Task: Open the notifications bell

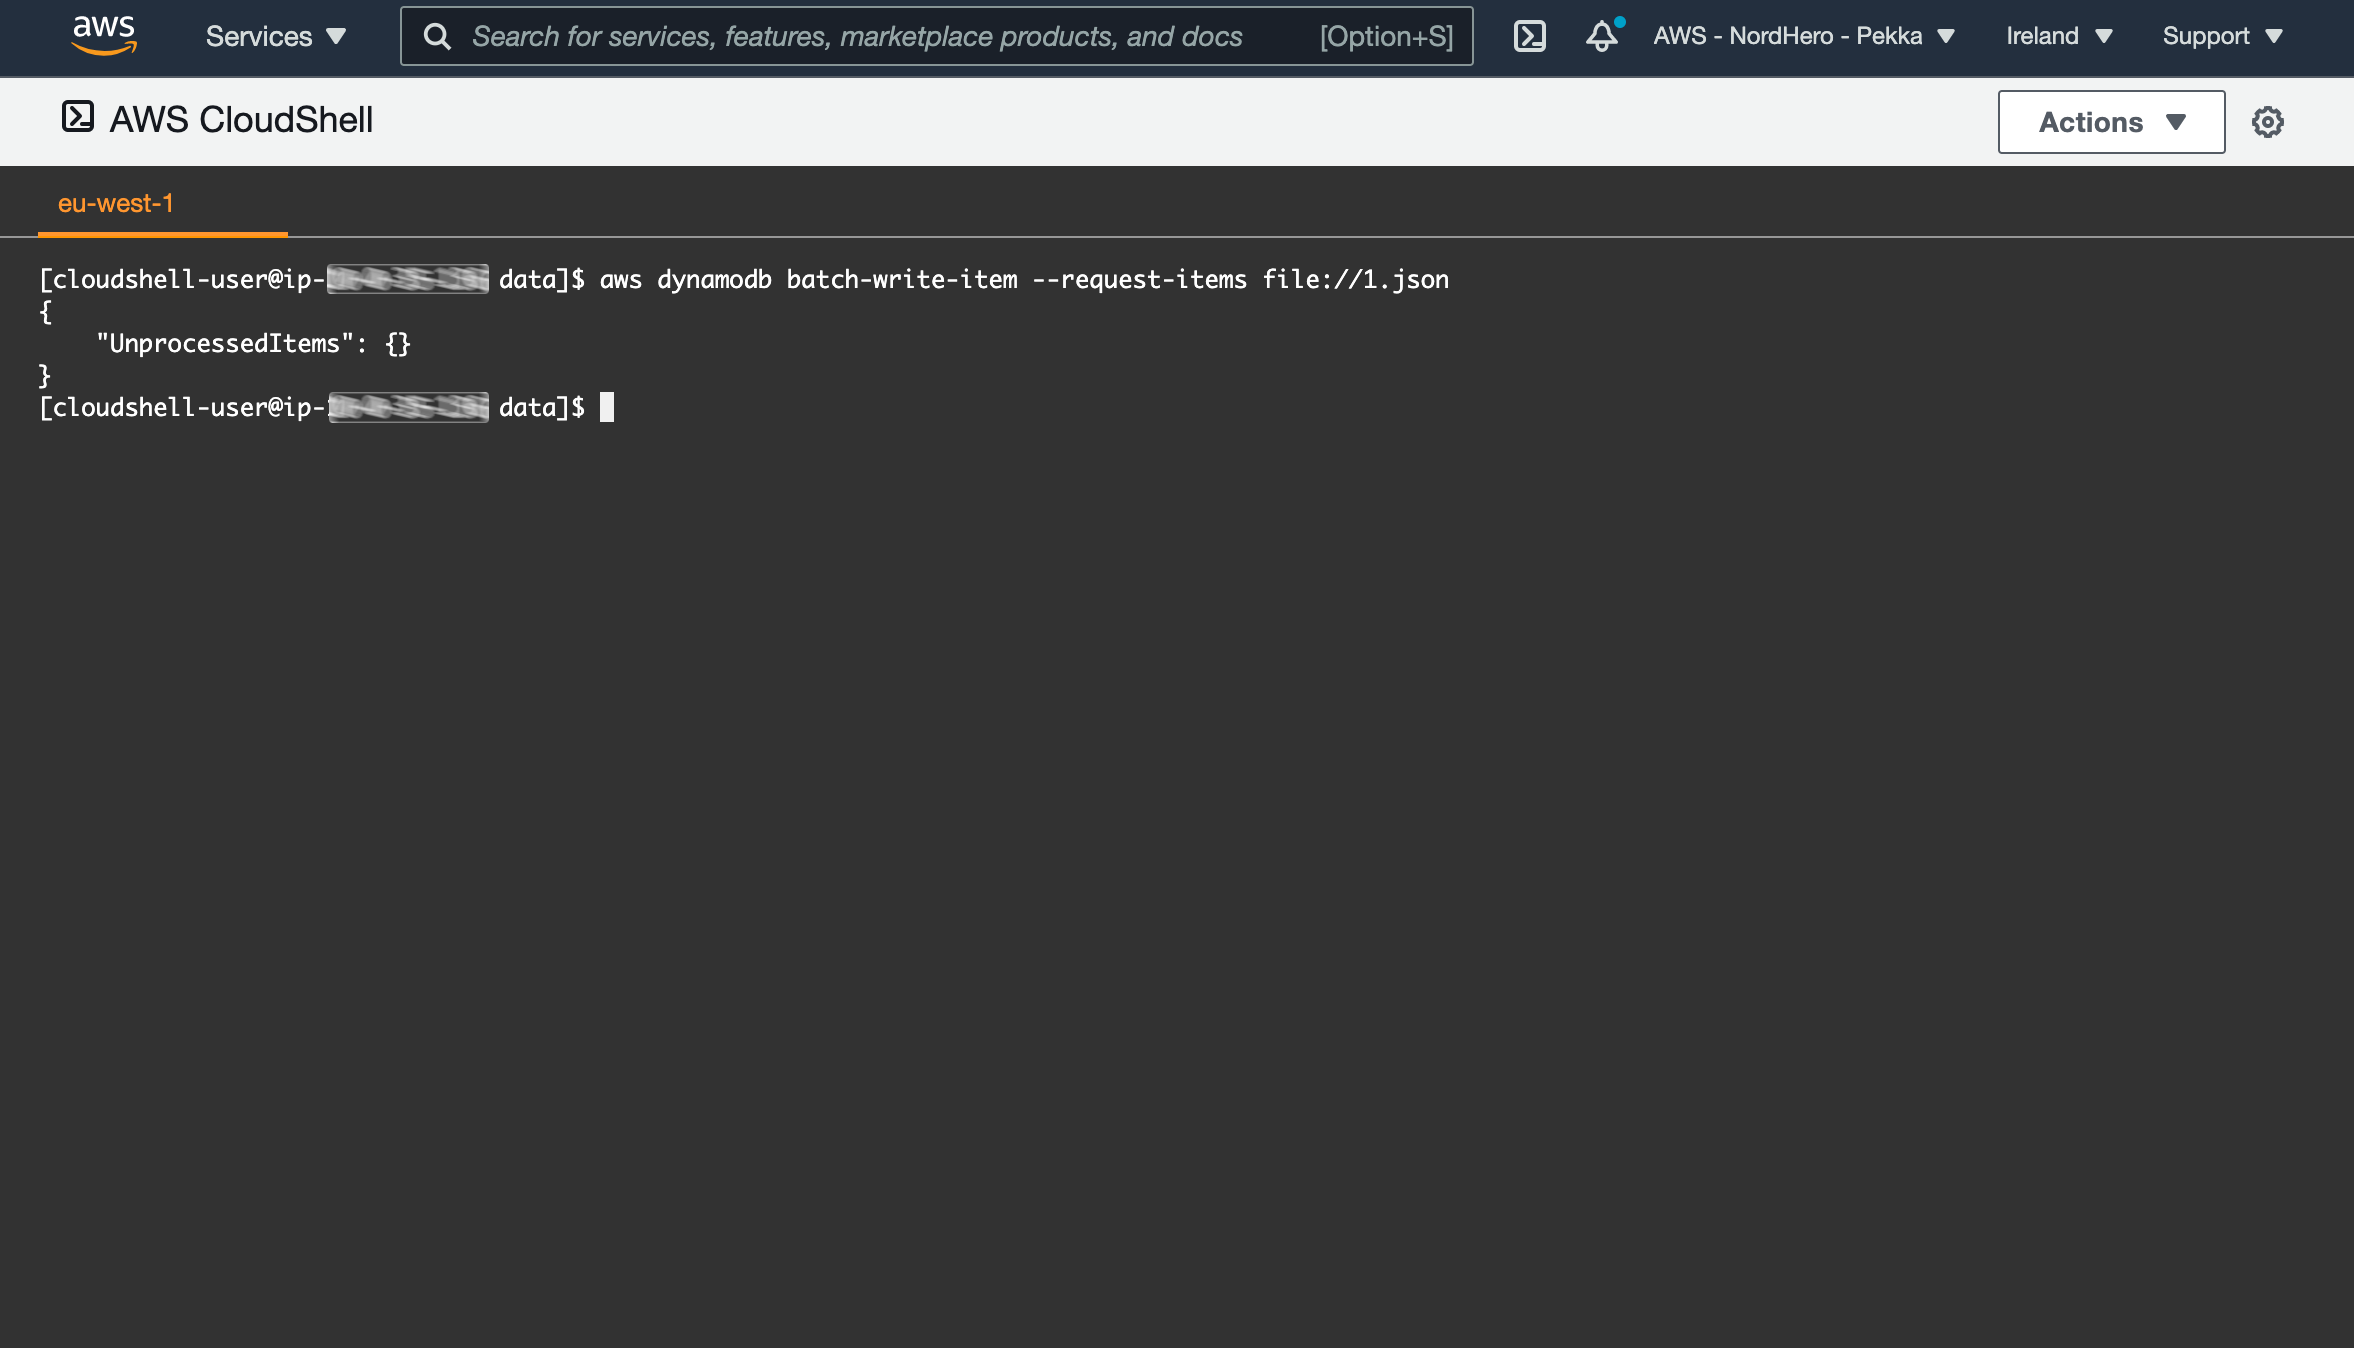Action: click(x=1603, y=36)
